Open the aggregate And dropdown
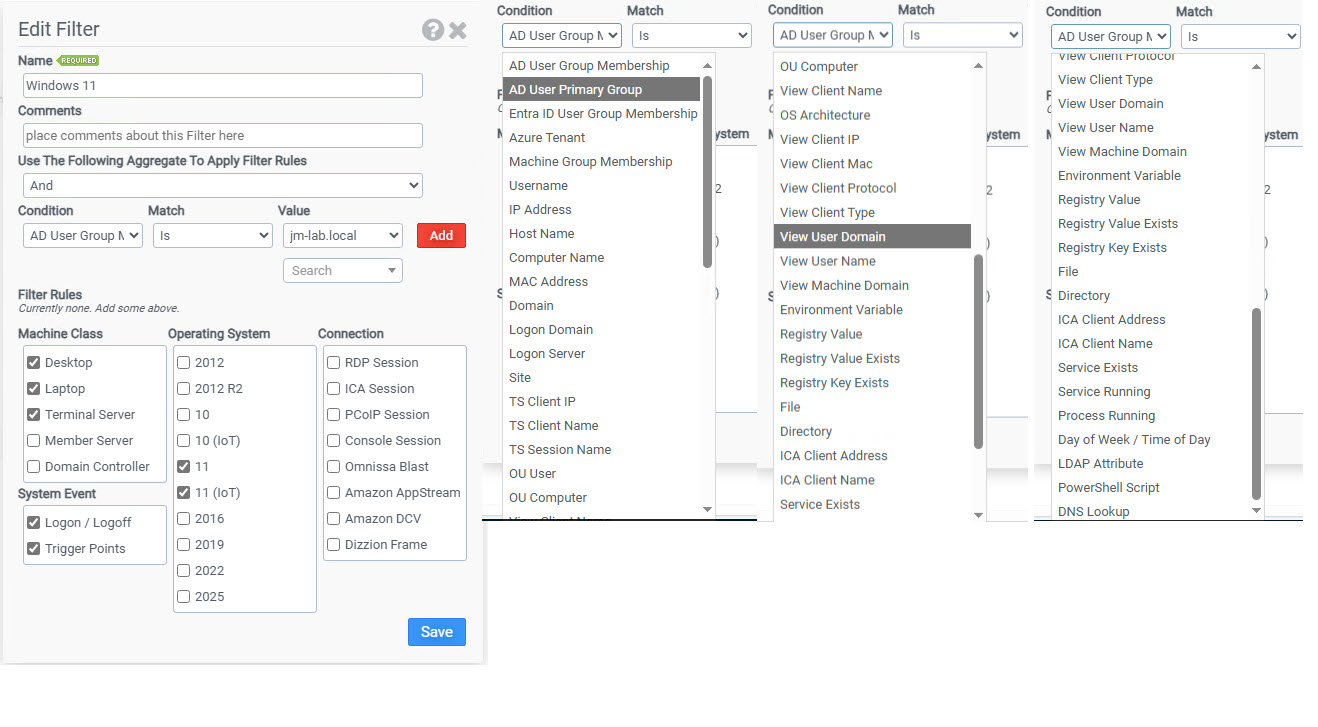The height and width of the screenshot is (727, 1318). 222,186
